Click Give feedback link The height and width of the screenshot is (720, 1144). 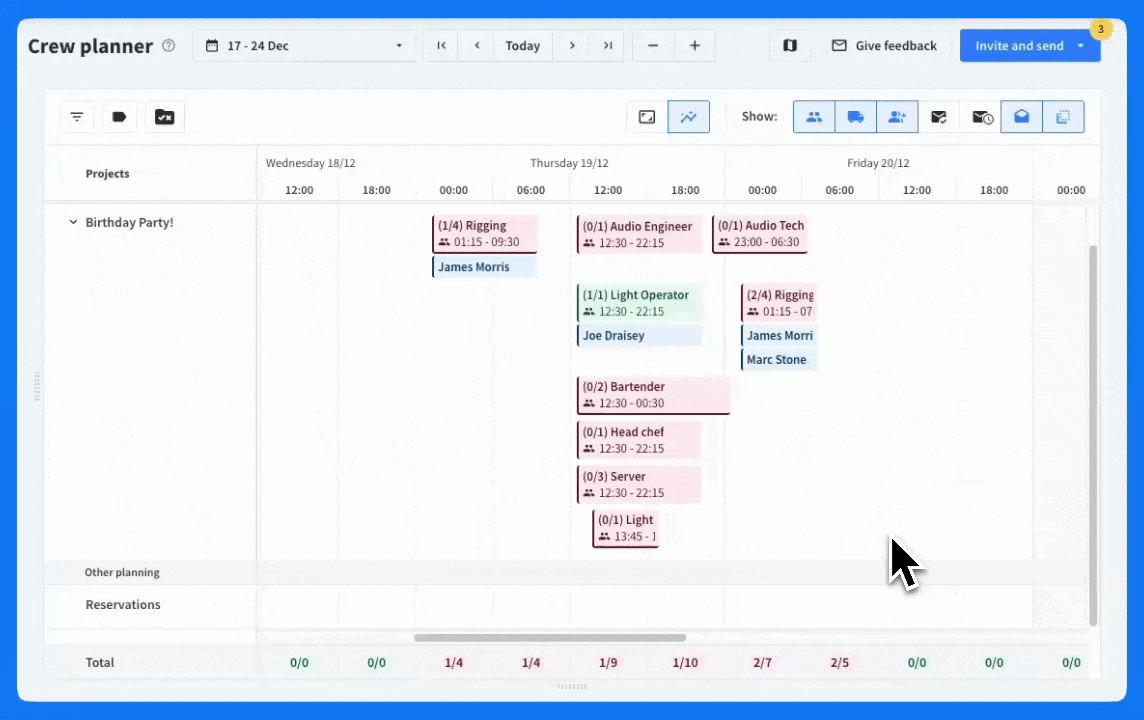coord(884,46)
